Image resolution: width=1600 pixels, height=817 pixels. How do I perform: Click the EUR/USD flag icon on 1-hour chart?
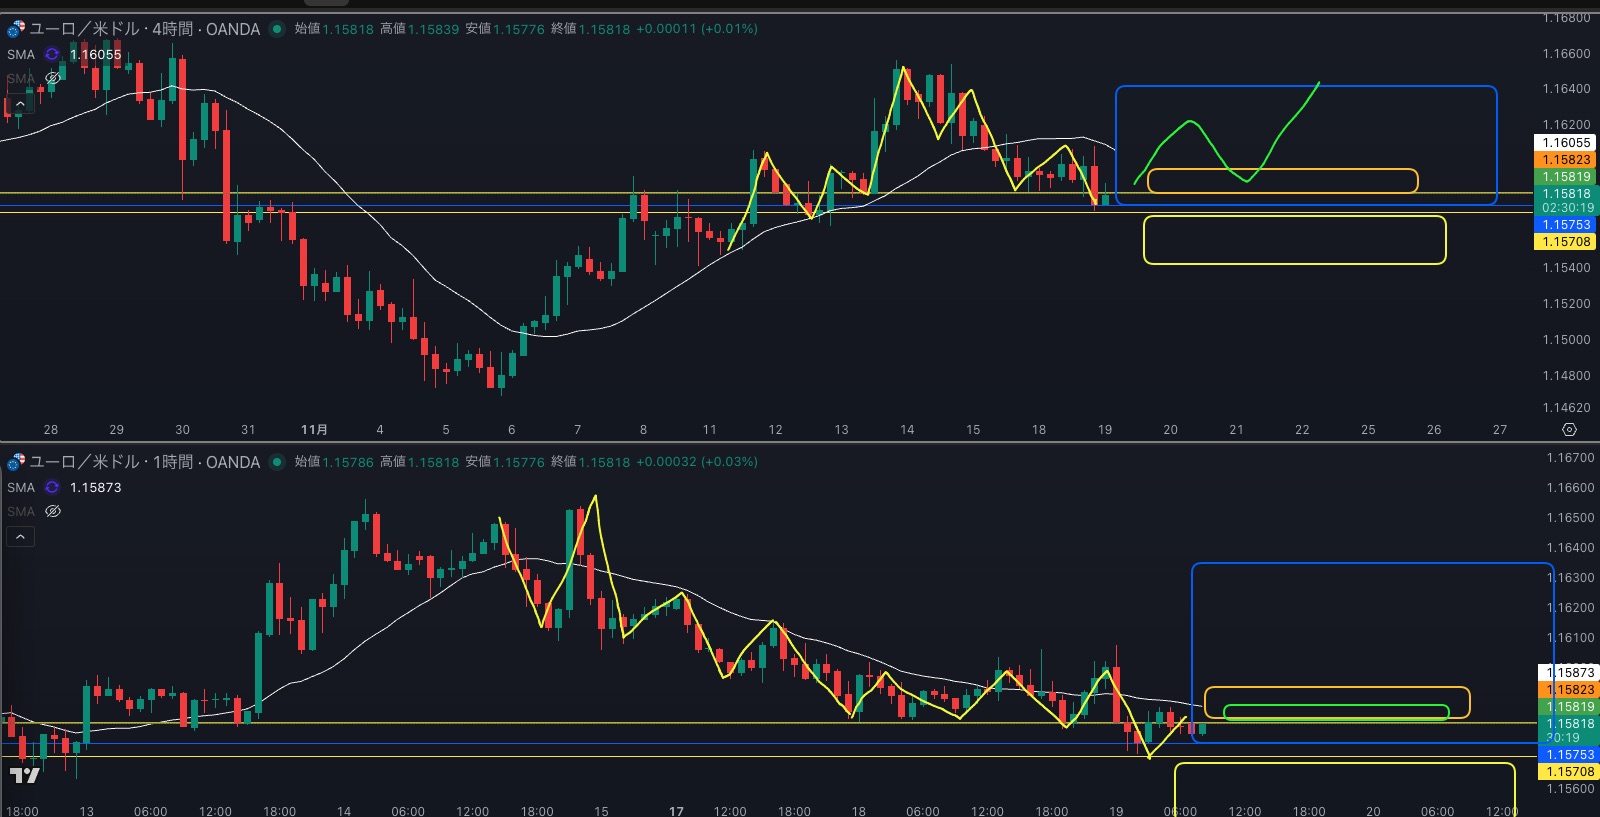15,462
